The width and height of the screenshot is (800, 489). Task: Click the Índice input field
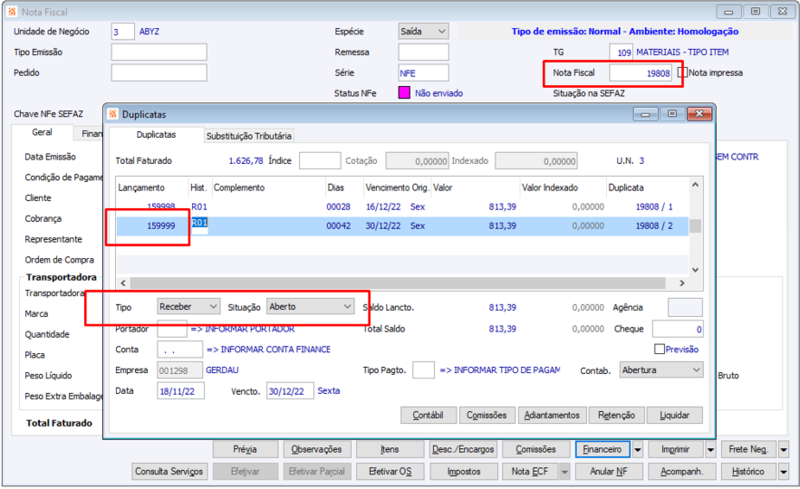click(x=320, y=161)
